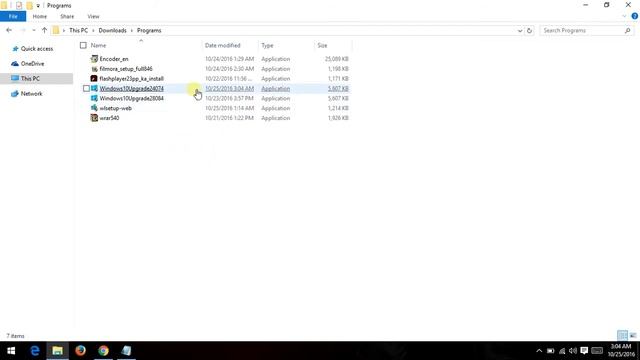Navigate to Downloads in the breadcrumb

coord(112,31)
